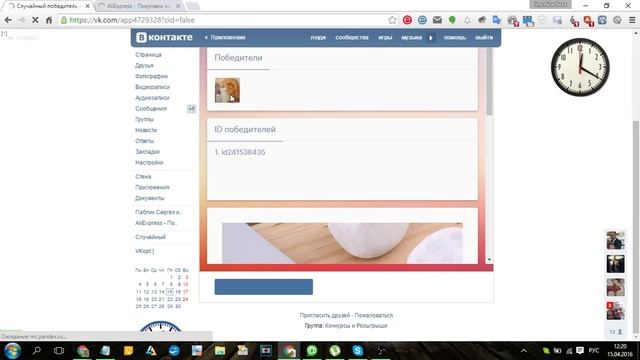
Task: Open the yellow sticky notes taskbar icon
Action: (128, 351)
